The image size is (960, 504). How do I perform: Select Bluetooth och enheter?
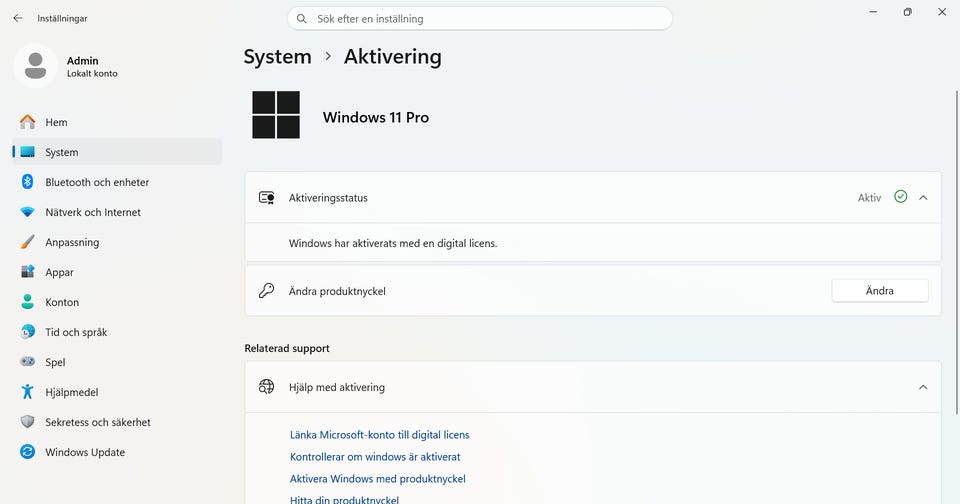(x=117, y=182)
